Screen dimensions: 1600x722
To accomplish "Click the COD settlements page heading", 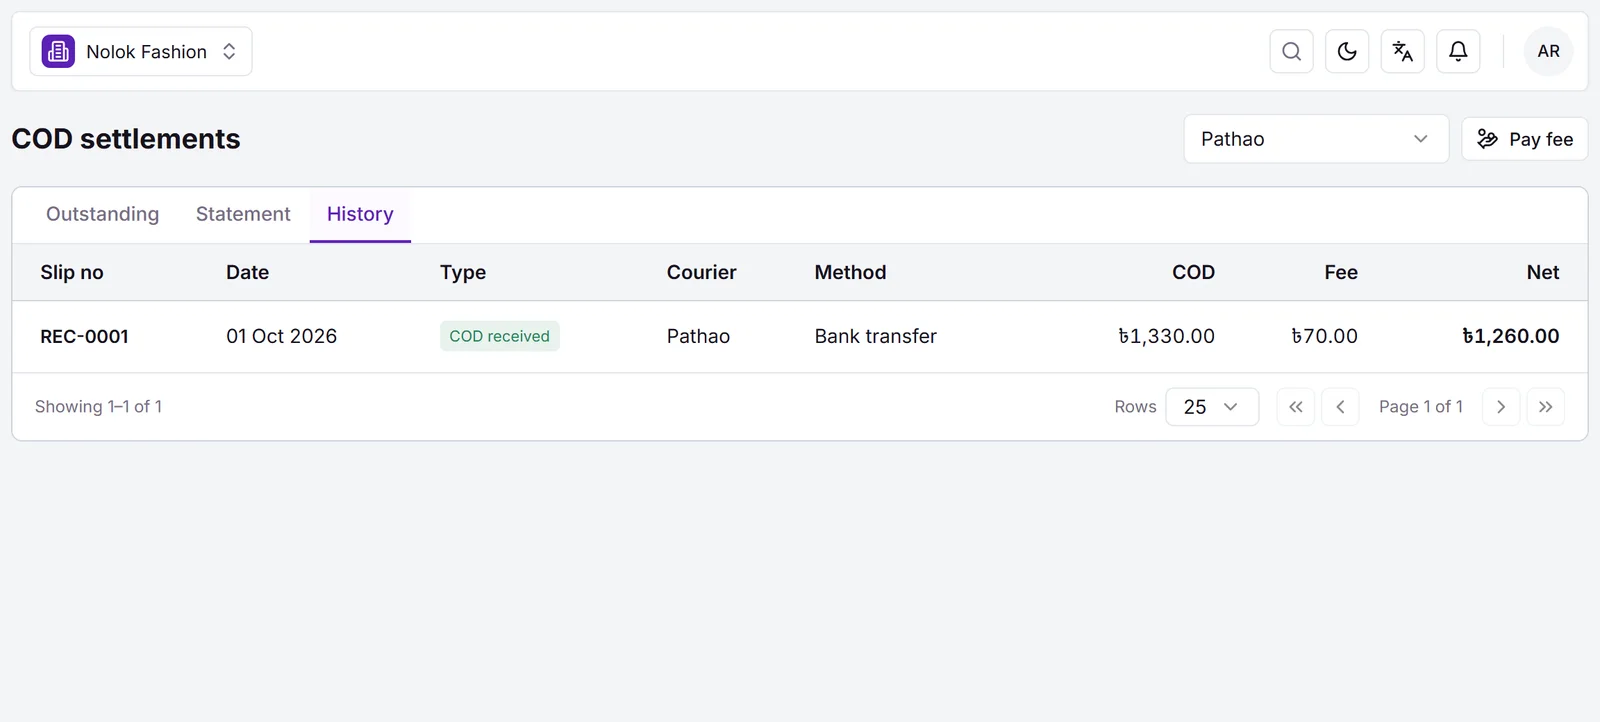I will pos(126,139).
